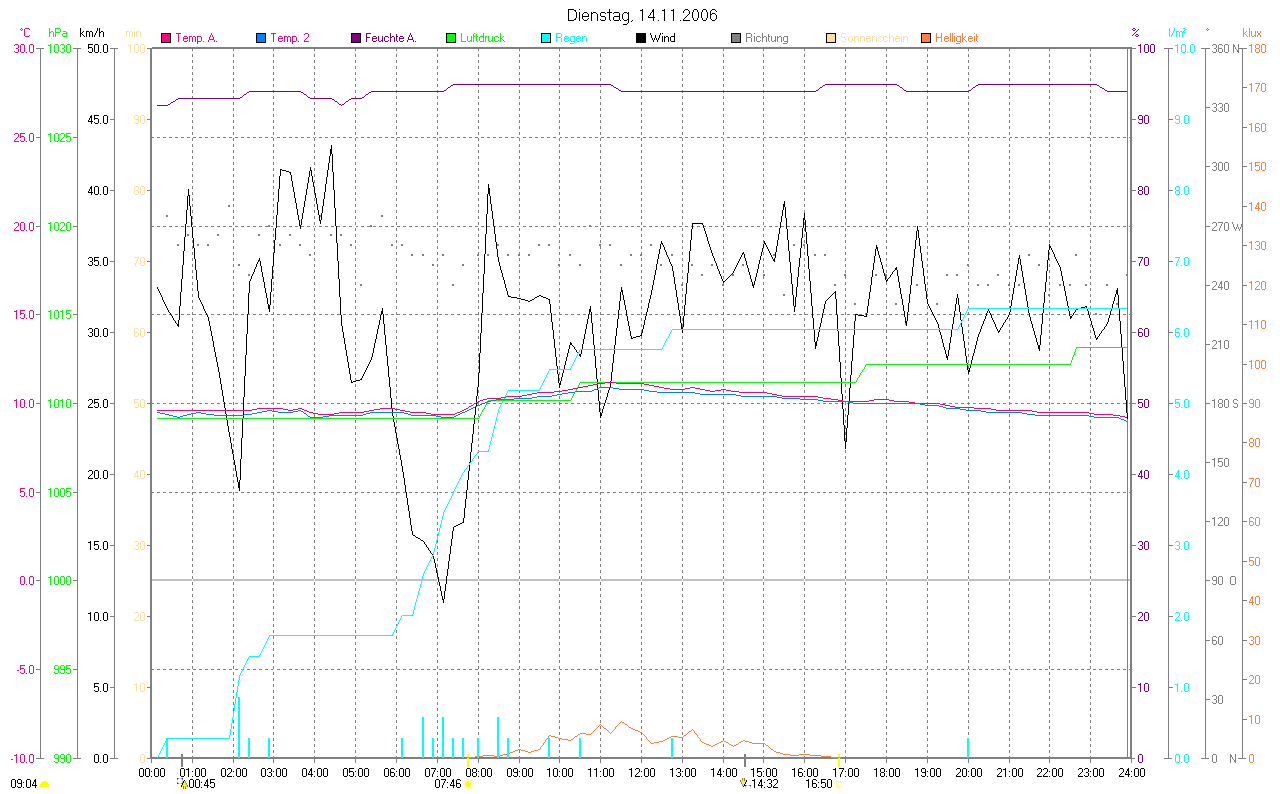Click the '16:50' sunset time text
Screen dimensions: 1280x794
click(819, 784)
